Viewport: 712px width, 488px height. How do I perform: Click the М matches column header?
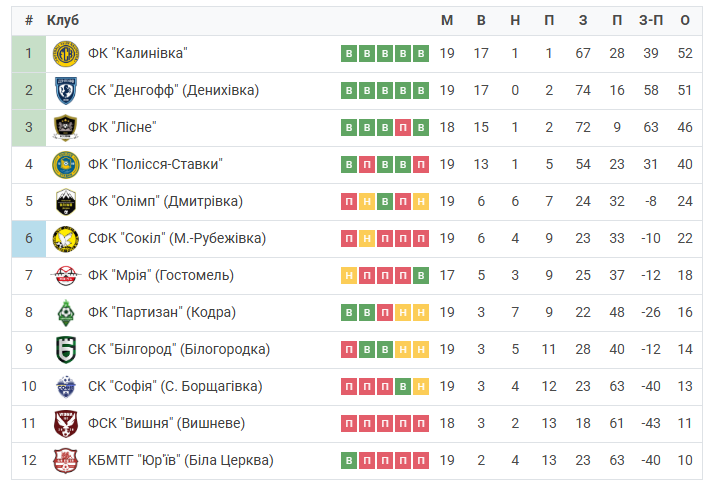click(447, 20)
